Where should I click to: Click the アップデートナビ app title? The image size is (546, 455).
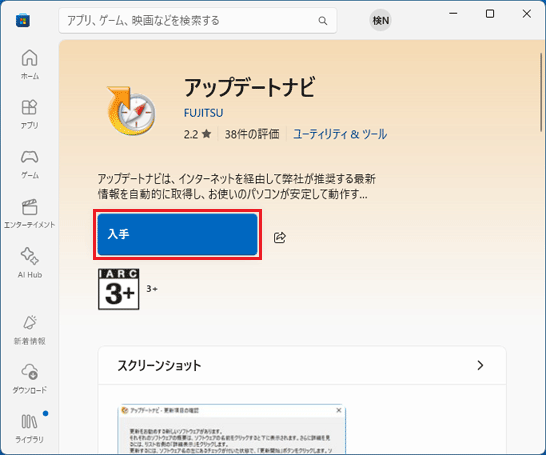pos(249,87)
